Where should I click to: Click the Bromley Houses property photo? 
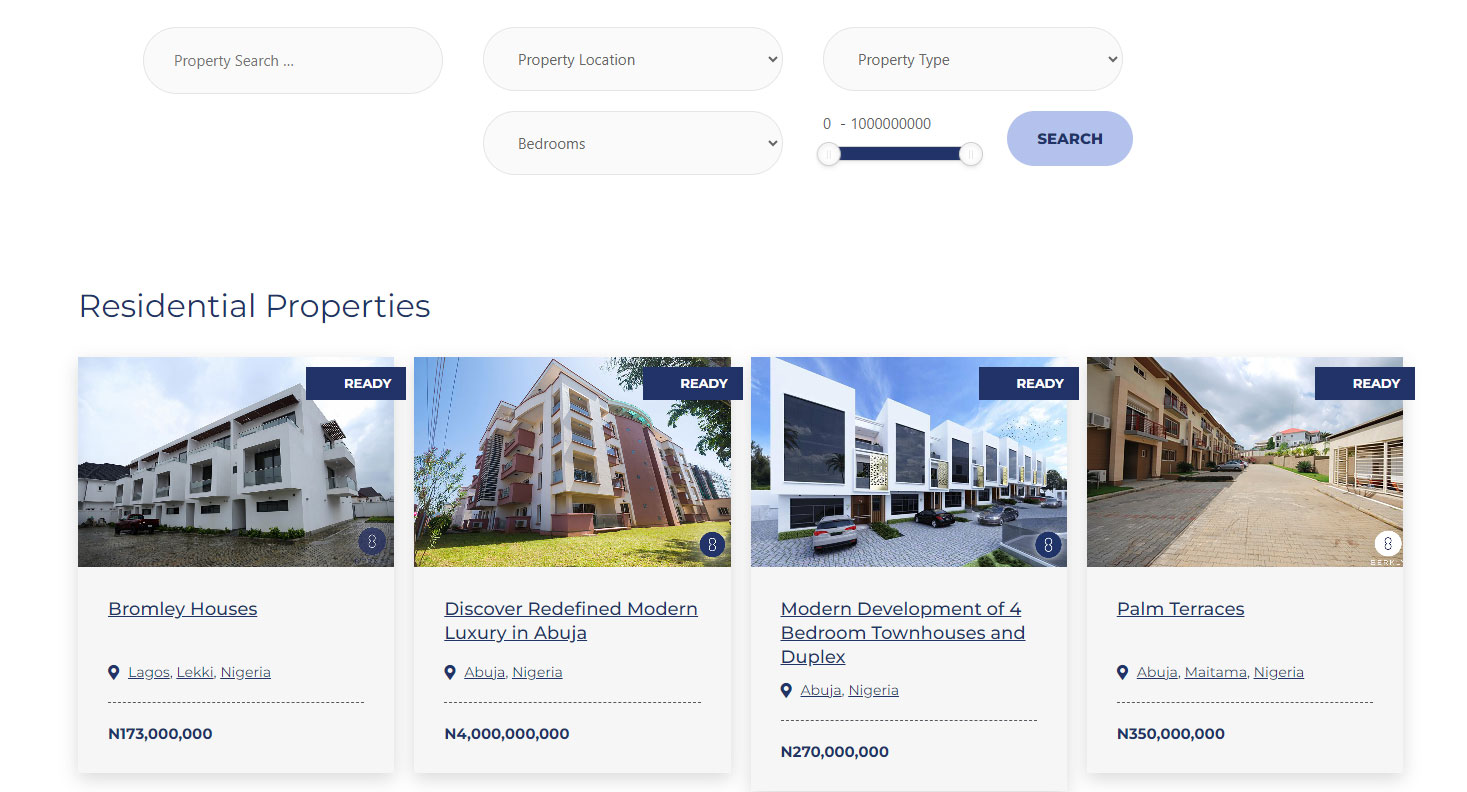[x=236, y=462]
